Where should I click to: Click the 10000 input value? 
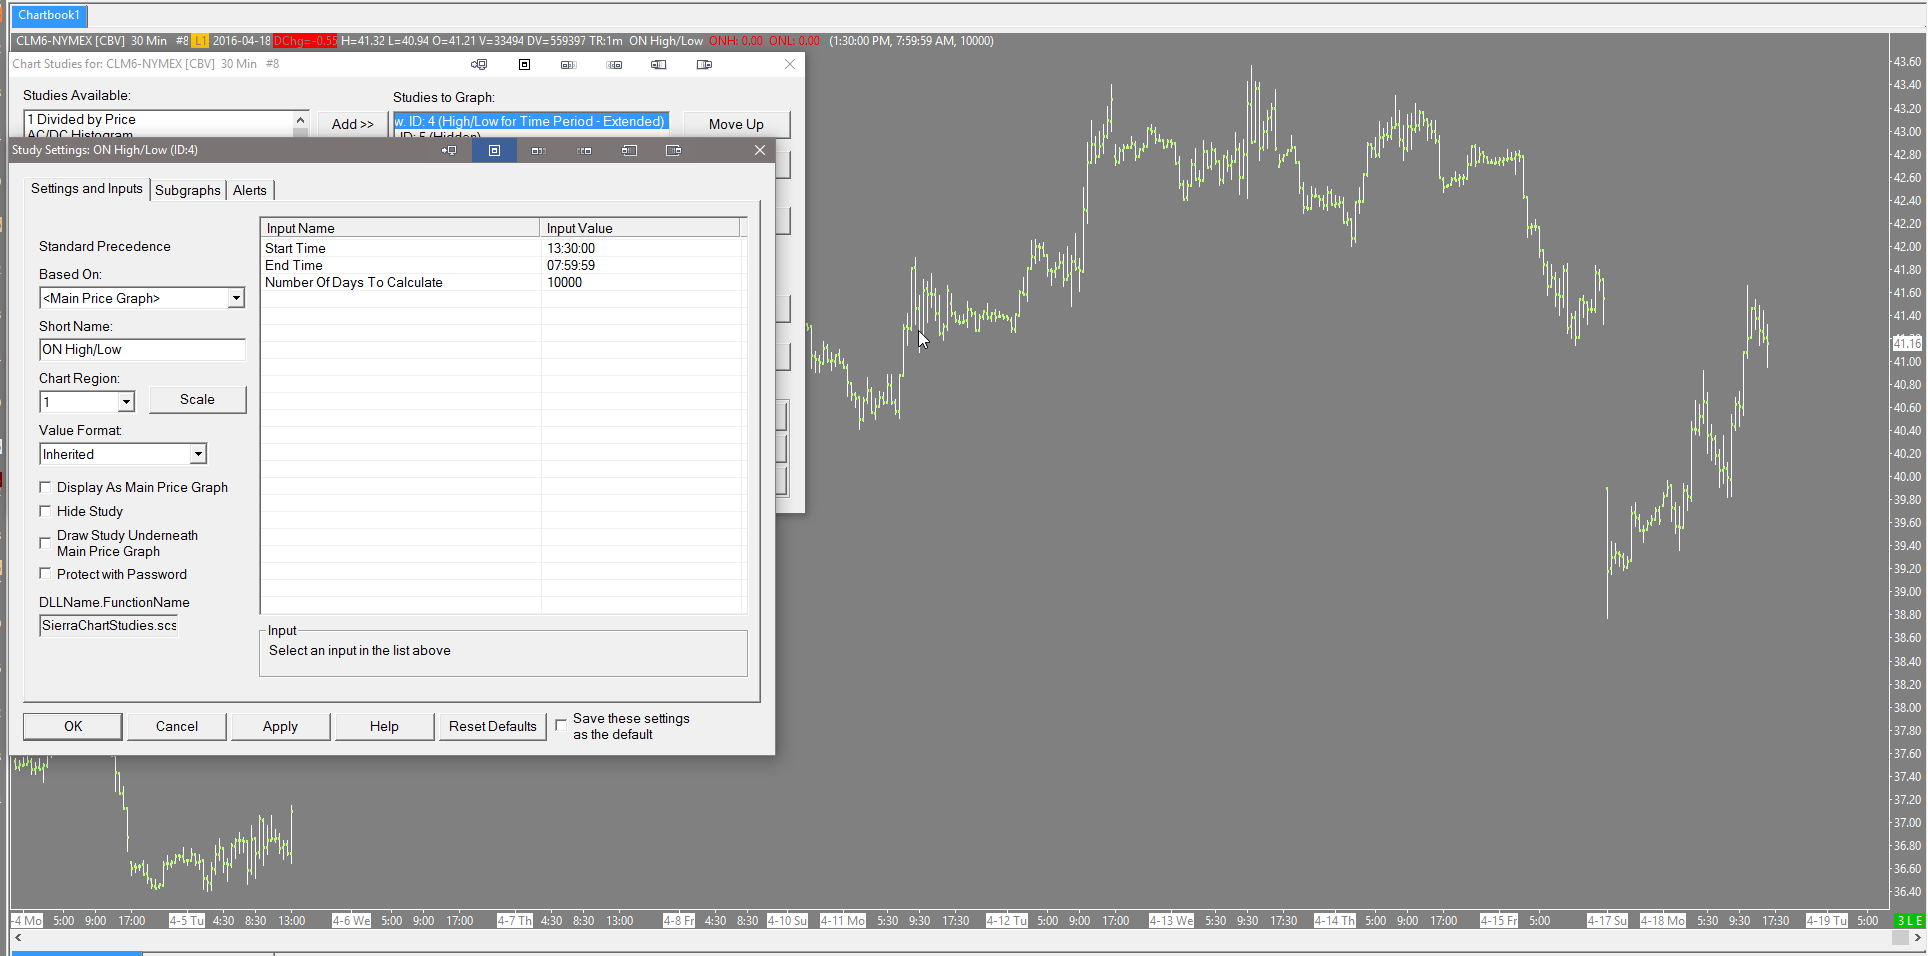[565, 282]
